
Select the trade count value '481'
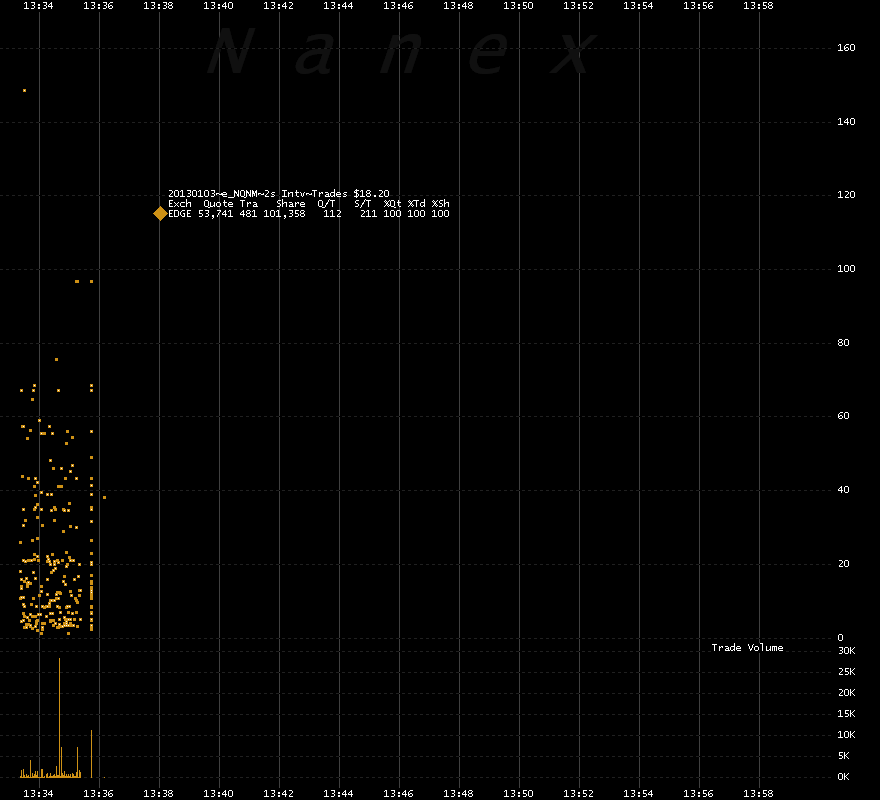pyautogui.click(x=248, y=214)
